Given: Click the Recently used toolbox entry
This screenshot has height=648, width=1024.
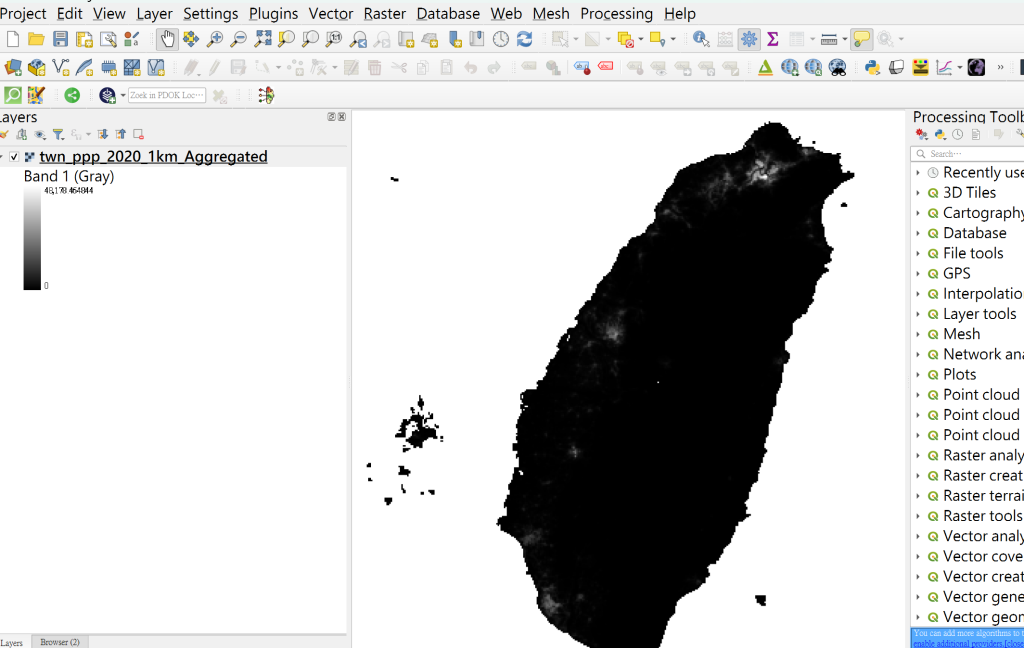Looking at the screenshot, I should pos(983,173).
